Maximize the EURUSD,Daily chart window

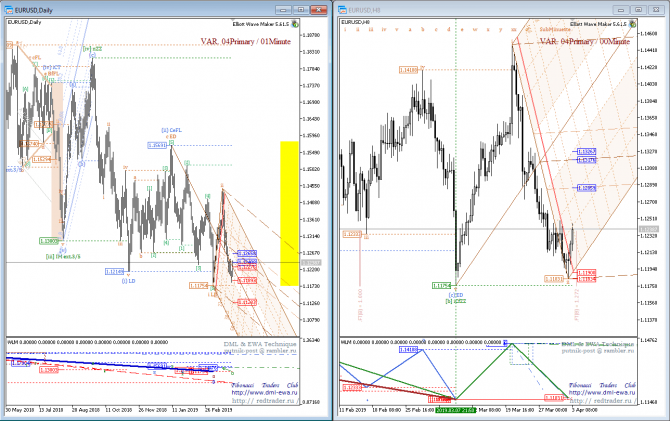[301, 9]
